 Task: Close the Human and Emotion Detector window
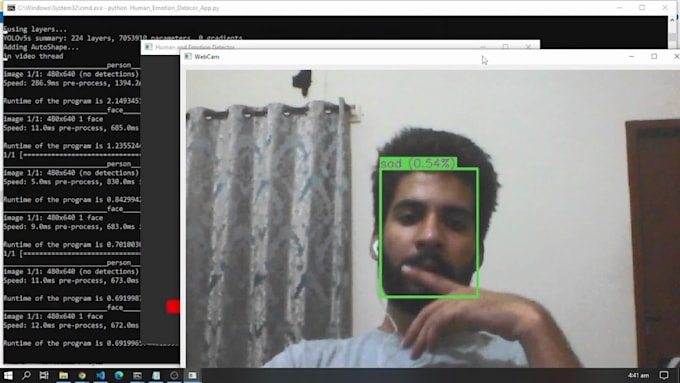(x=528, y=46)
